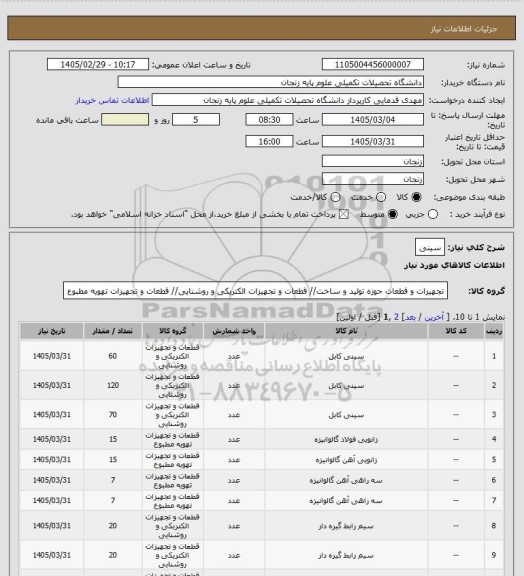Viewport: 524px width, 576px height.
Task: Click the group قطعات و تجهیزات تهویه مطبوع in row 7
Action: coord(172,501)
